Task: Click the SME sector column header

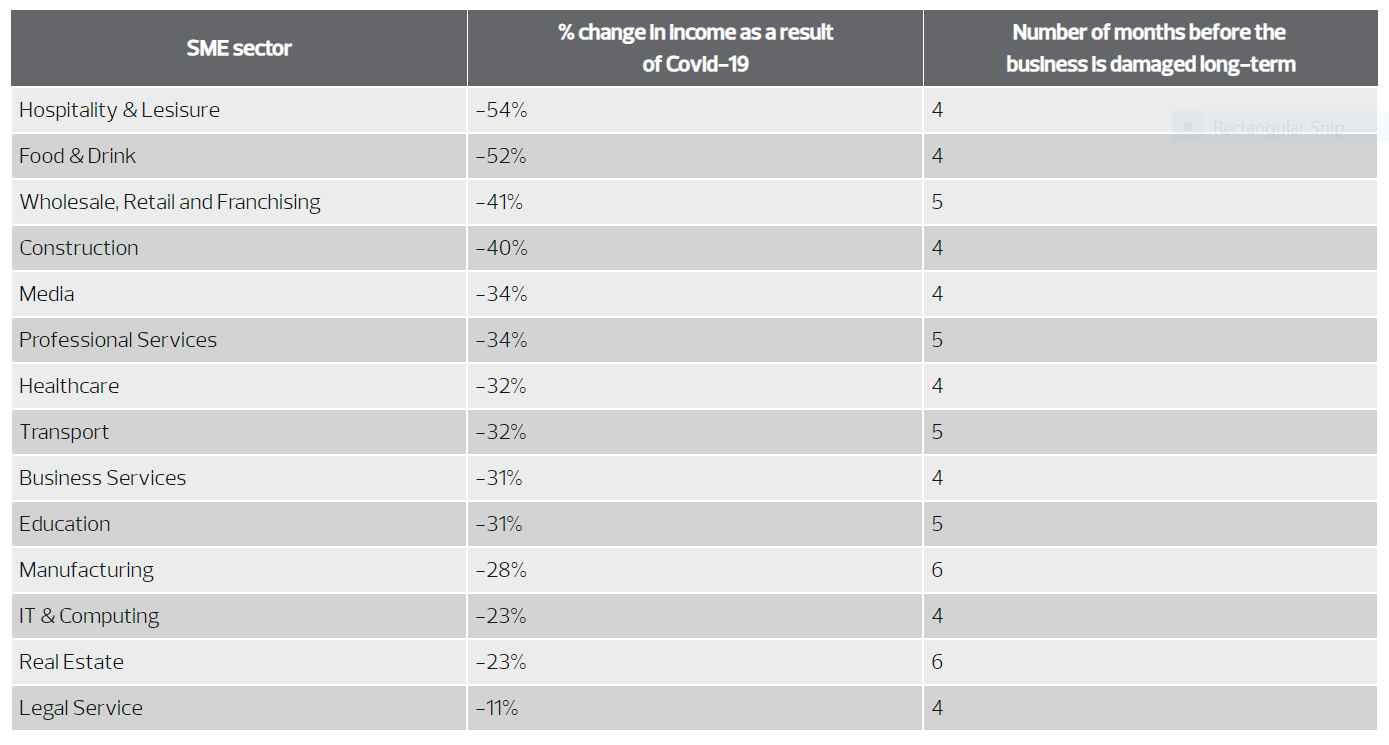Action: tap(239, 48)
